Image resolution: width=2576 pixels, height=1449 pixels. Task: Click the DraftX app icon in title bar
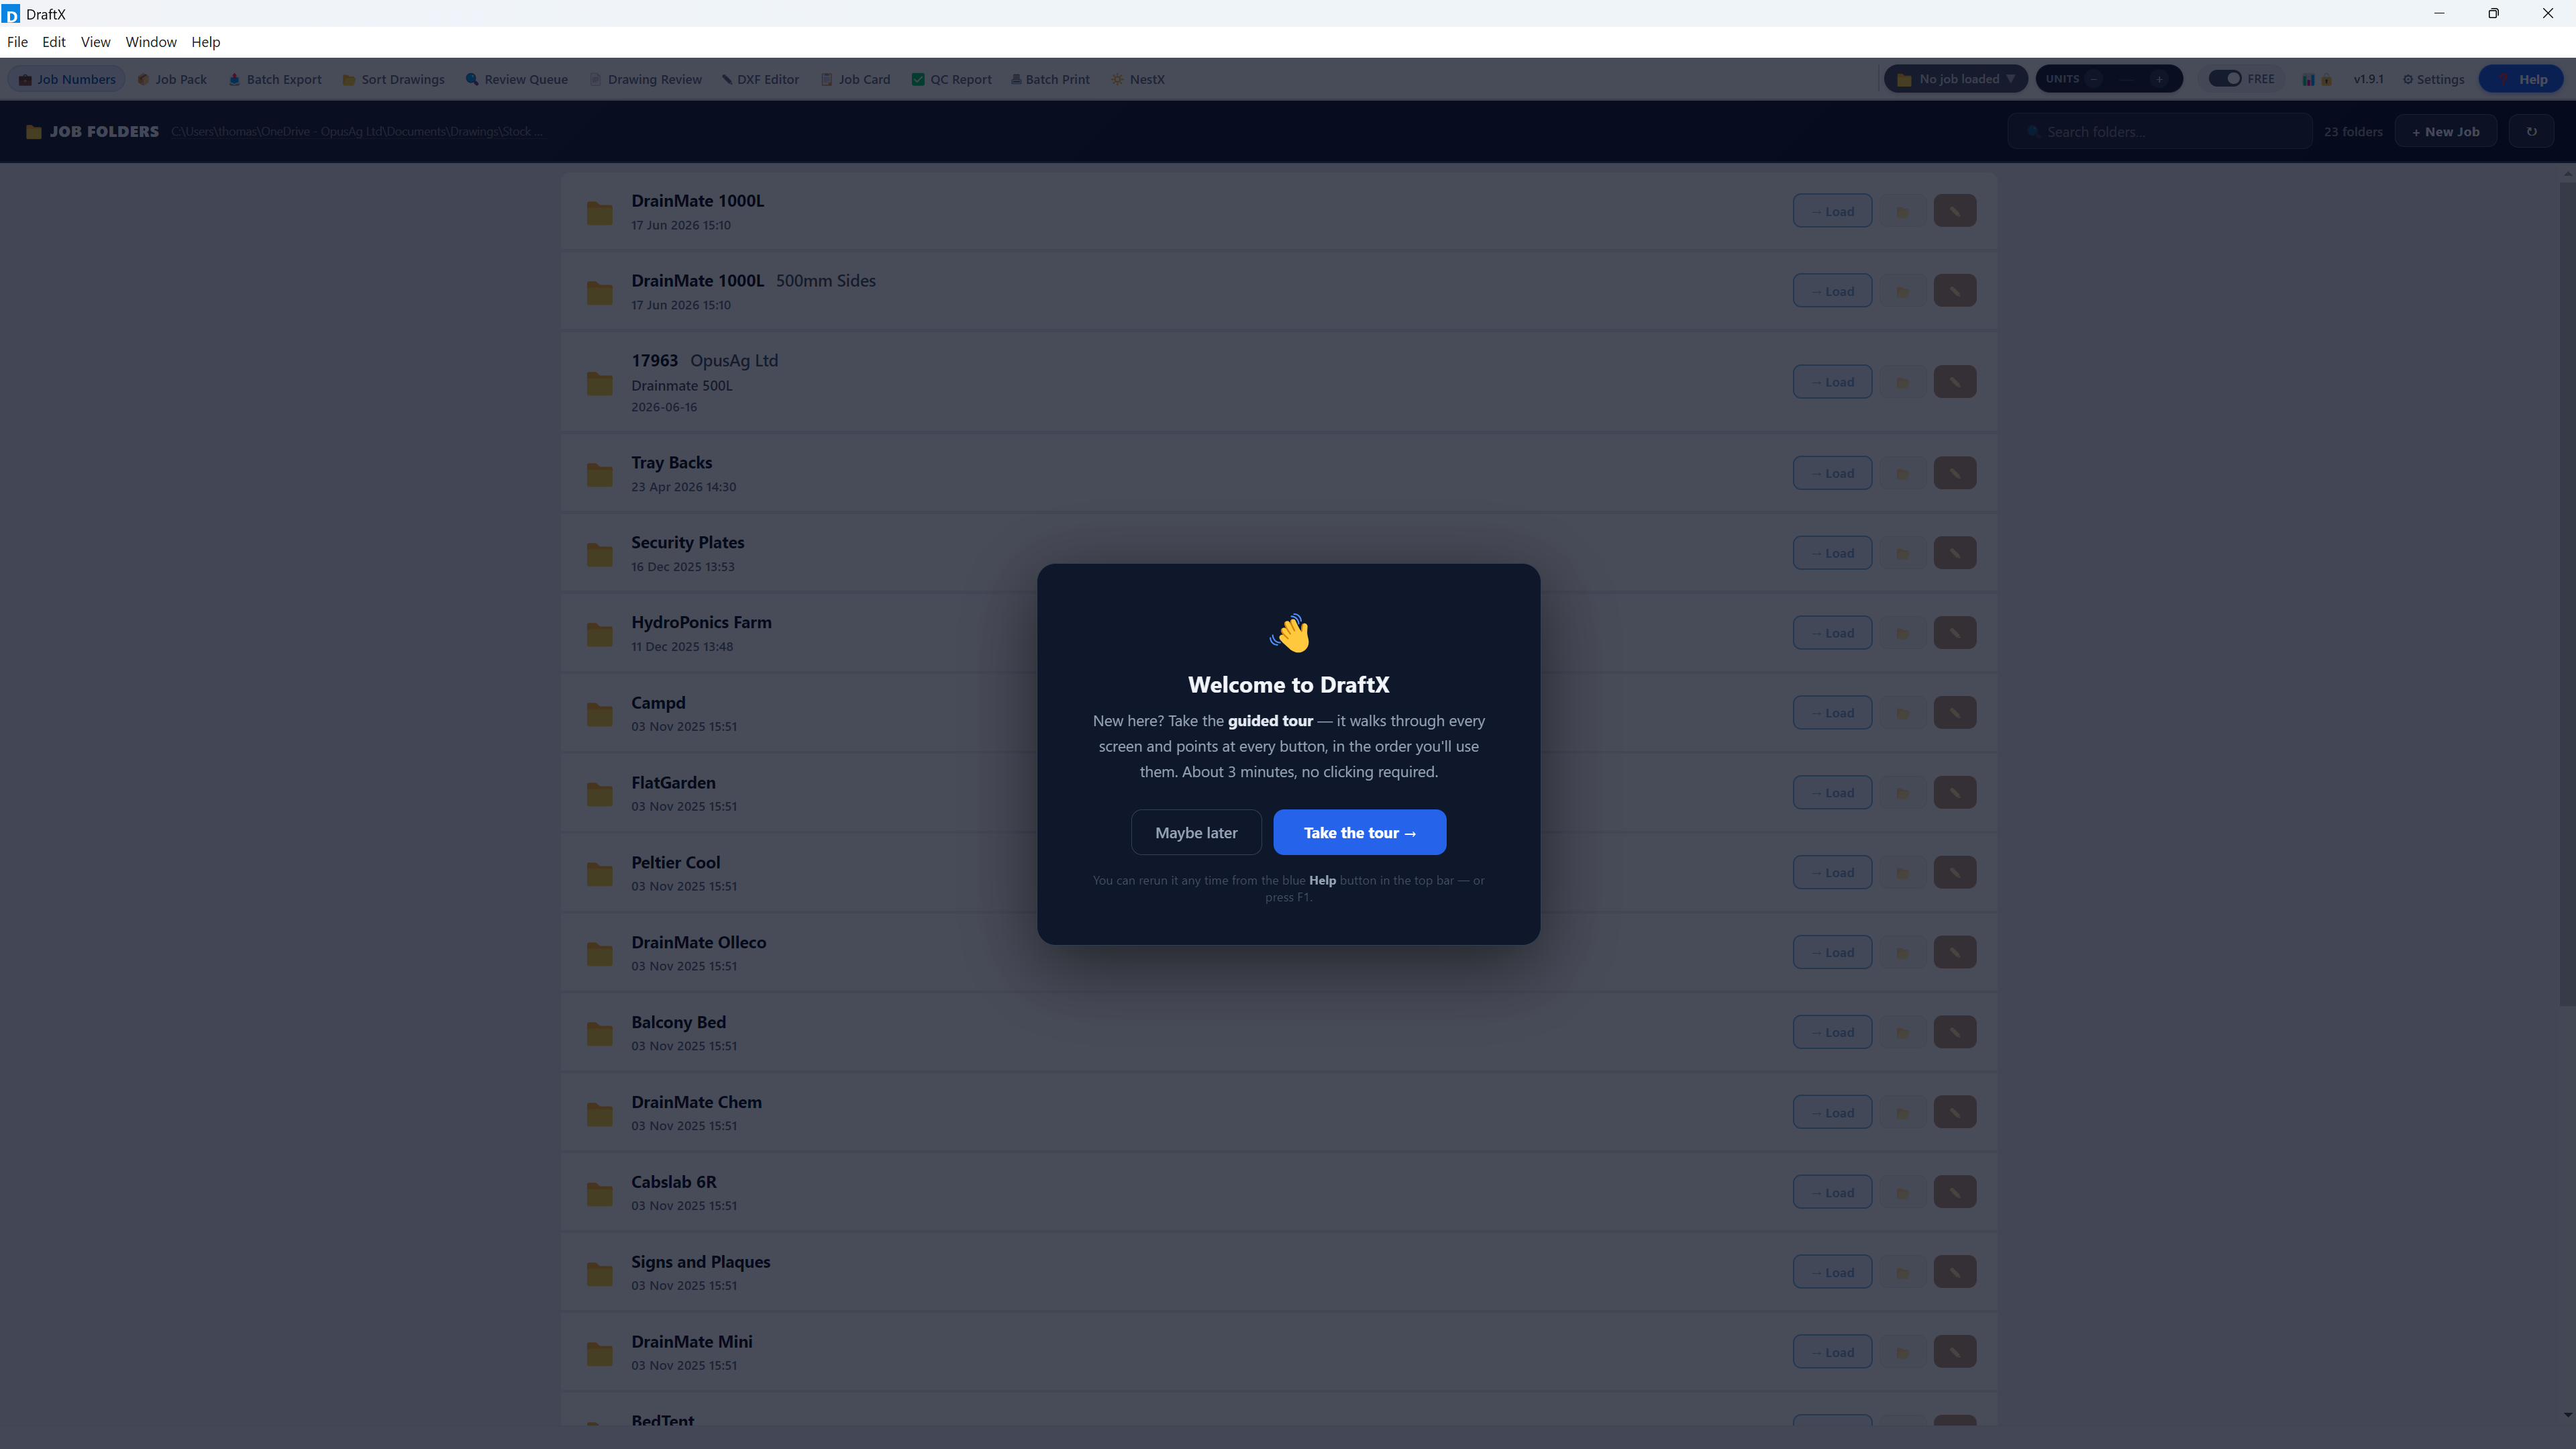(10, 14)
